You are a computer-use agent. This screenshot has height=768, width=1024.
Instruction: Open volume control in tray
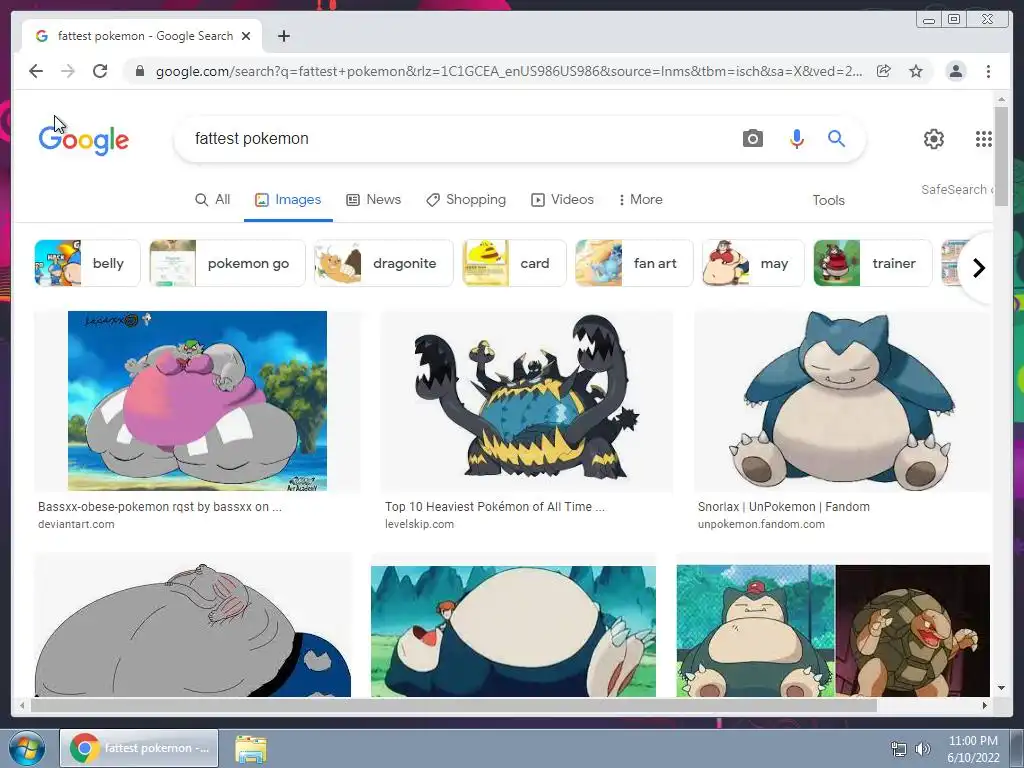pyautogui.click(x=922, y=749)
